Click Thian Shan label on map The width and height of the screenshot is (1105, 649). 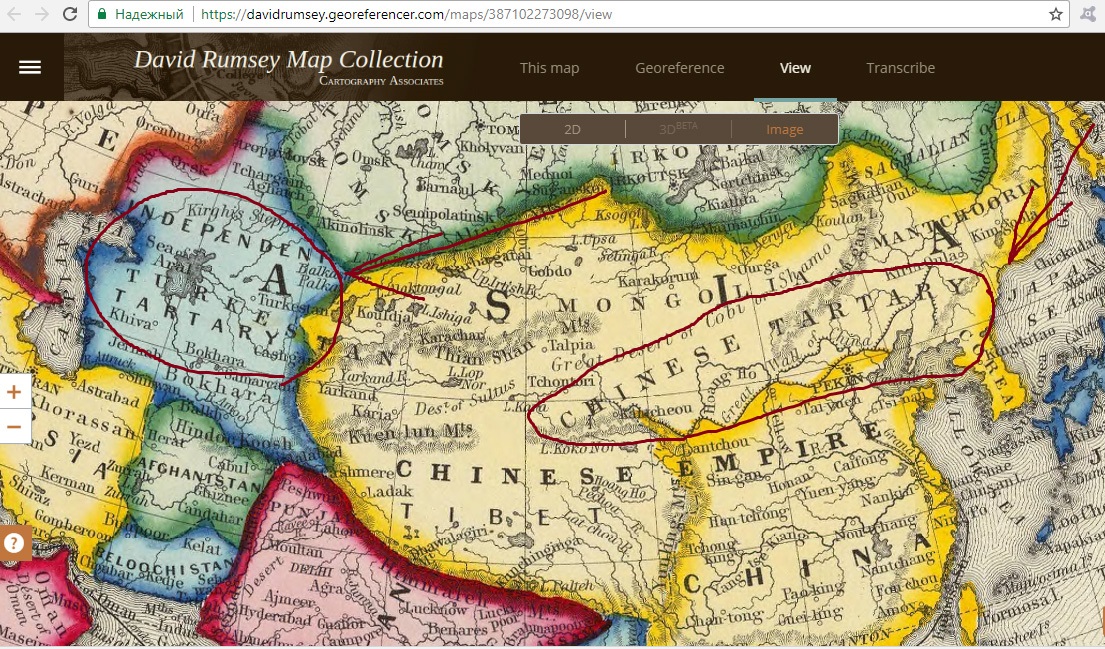coord(483,351)
